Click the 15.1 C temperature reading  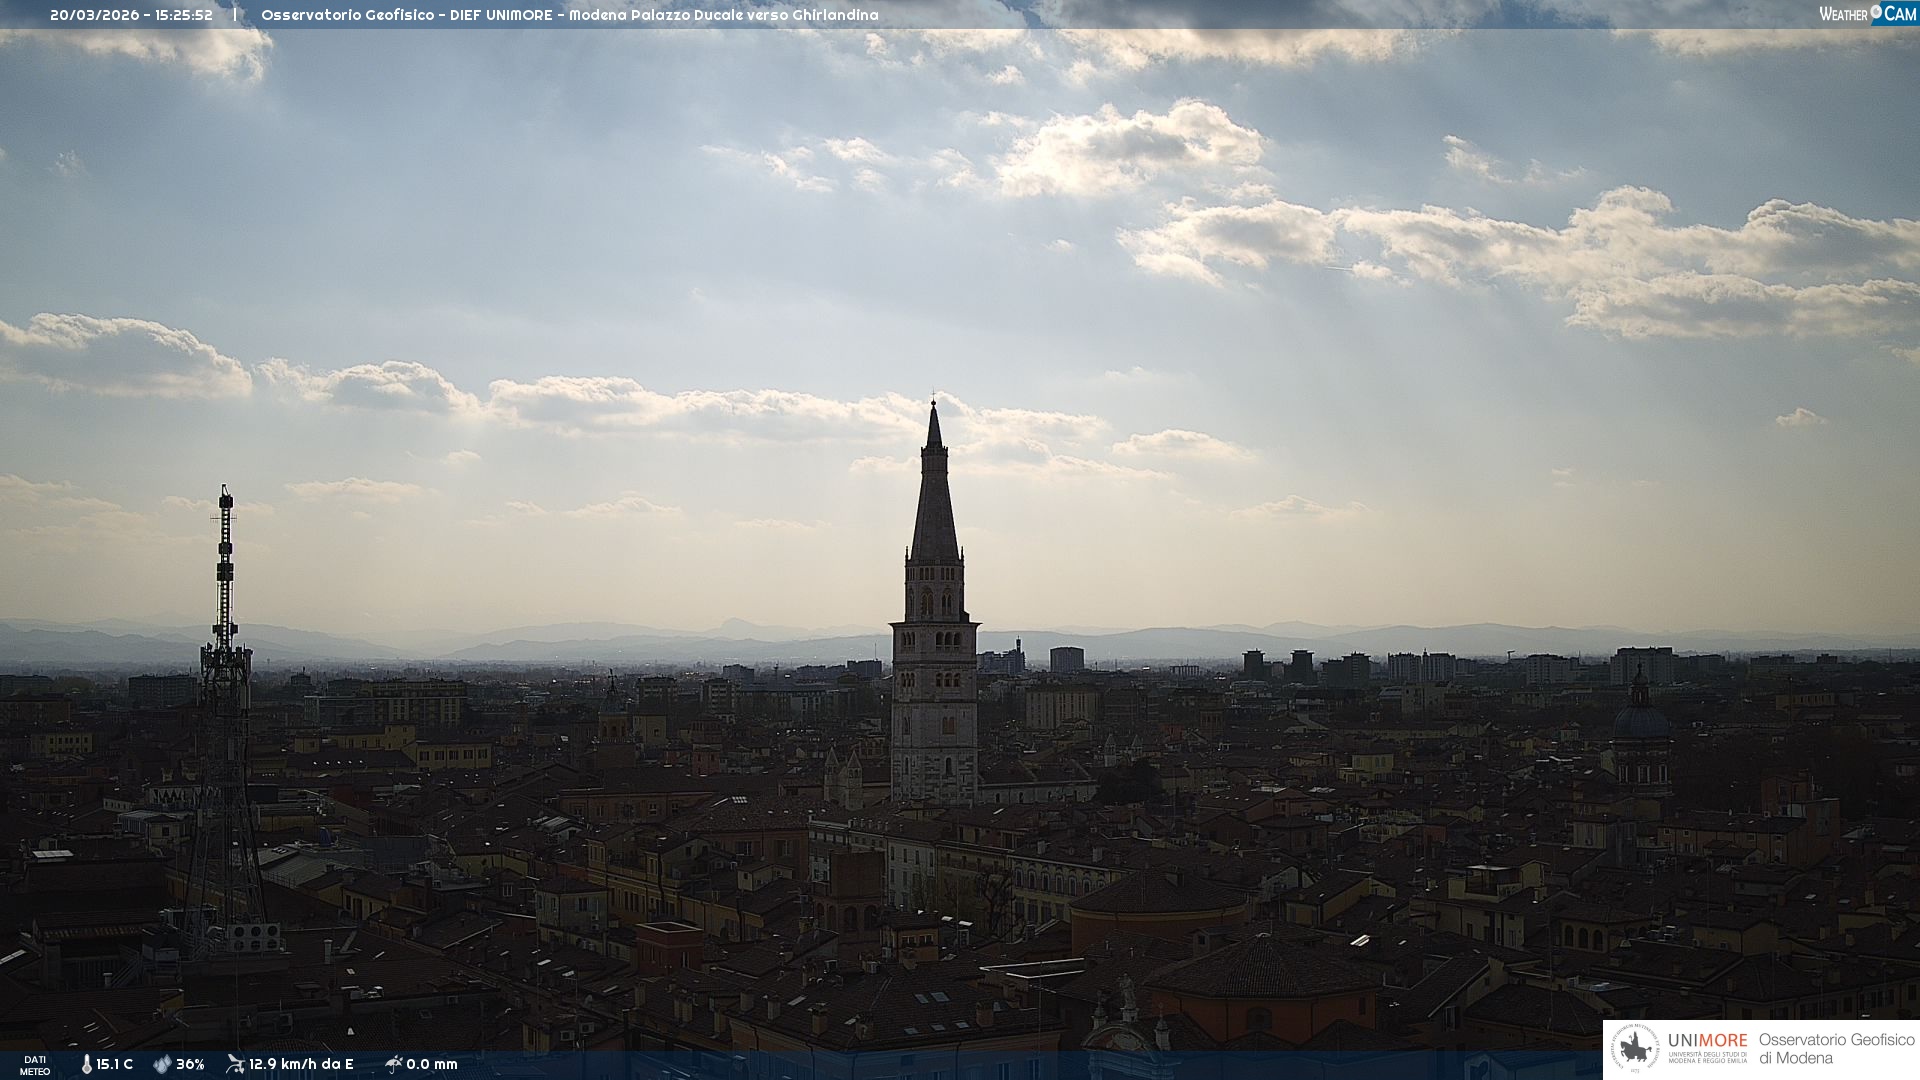114,1064
